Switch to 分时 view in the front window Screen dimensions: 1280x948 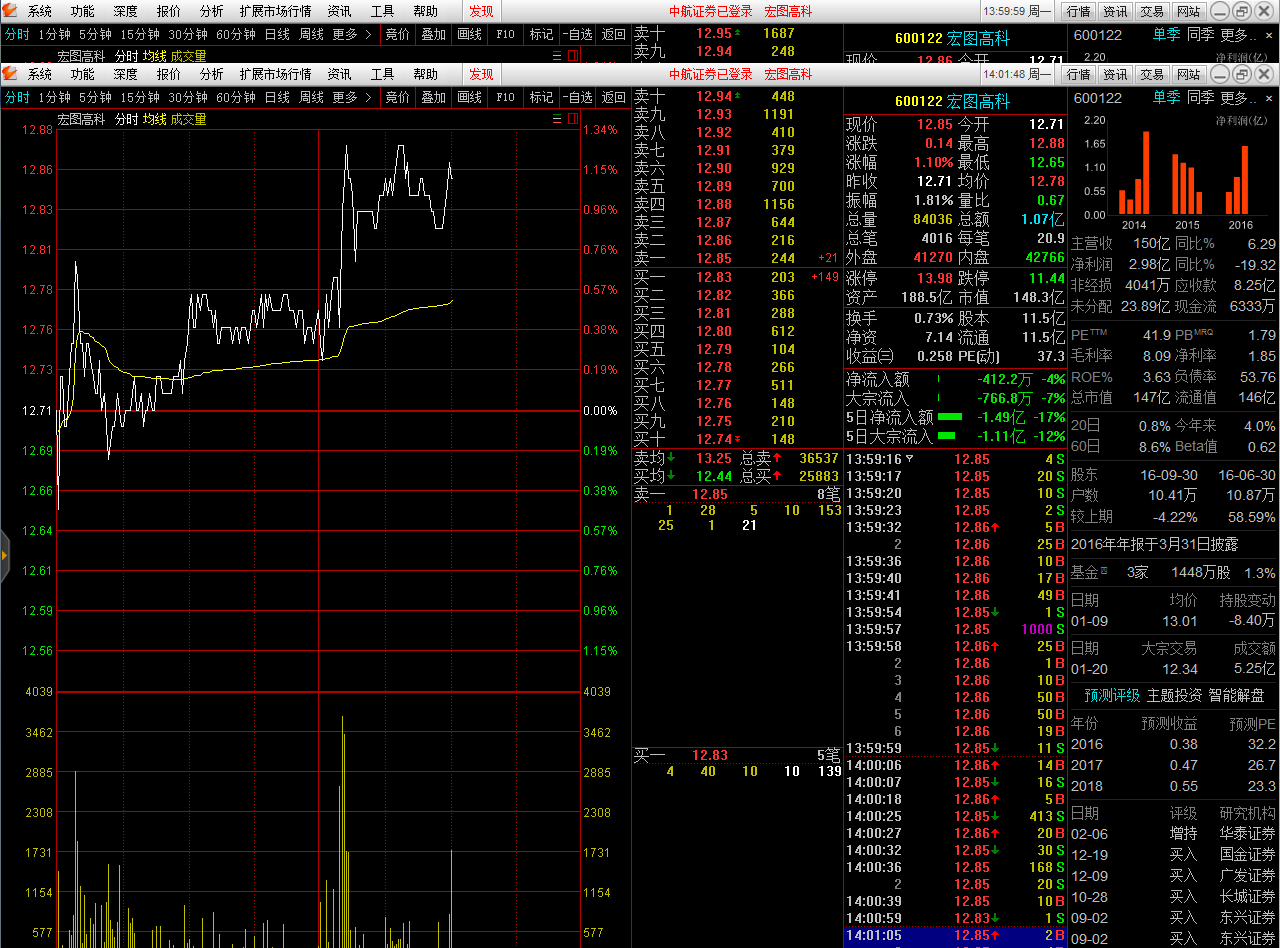click(x=17, y=97)
